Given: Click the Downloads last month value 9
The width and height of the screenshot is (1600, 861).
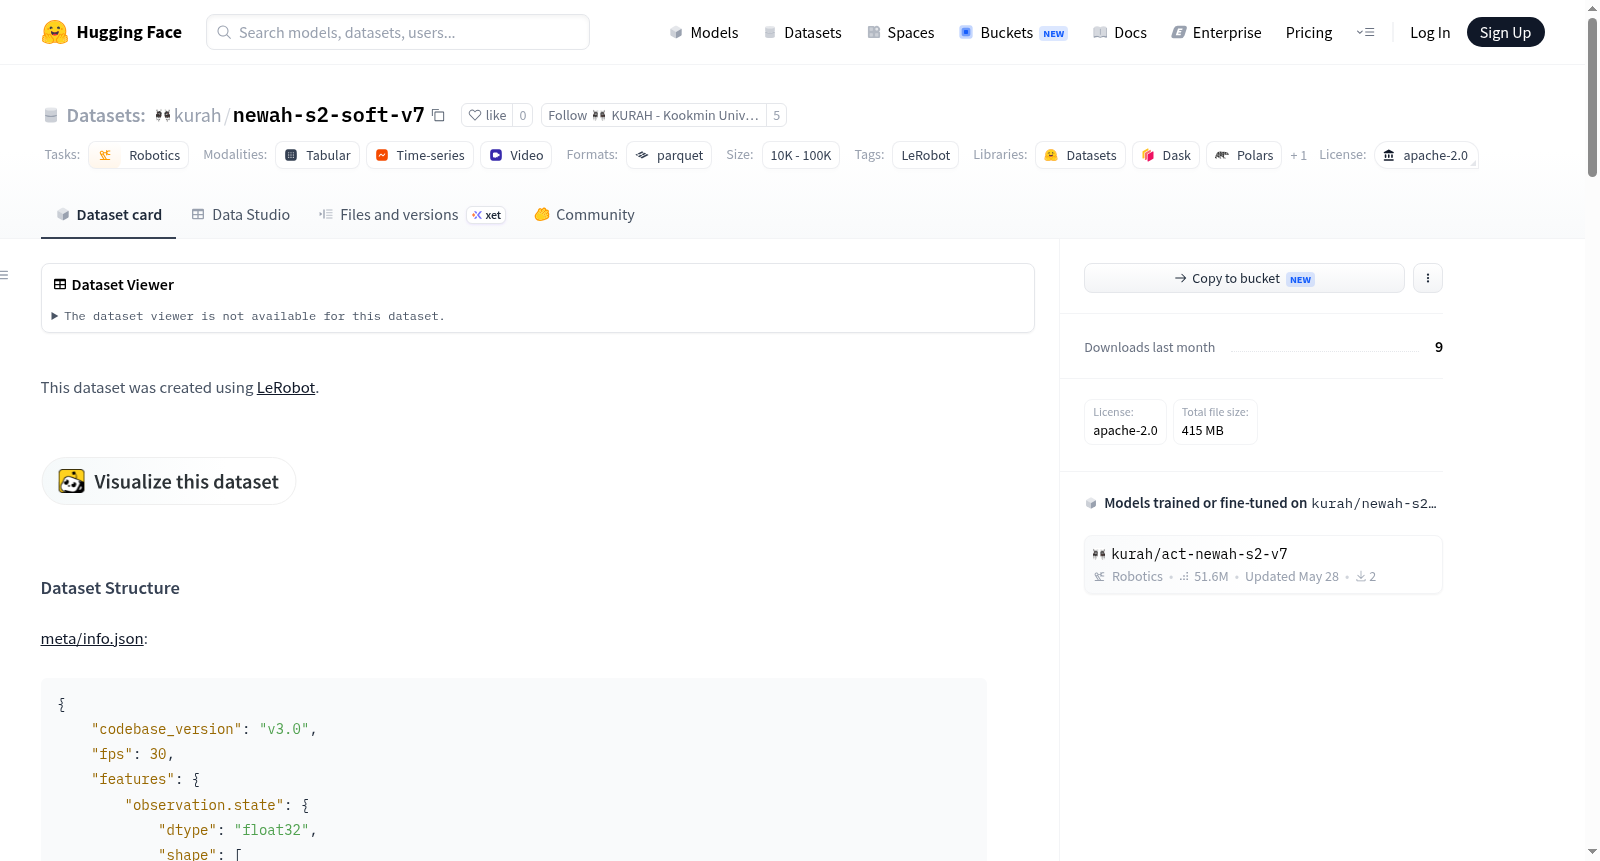Looking at the screenshot, I should coord(1439,347).
